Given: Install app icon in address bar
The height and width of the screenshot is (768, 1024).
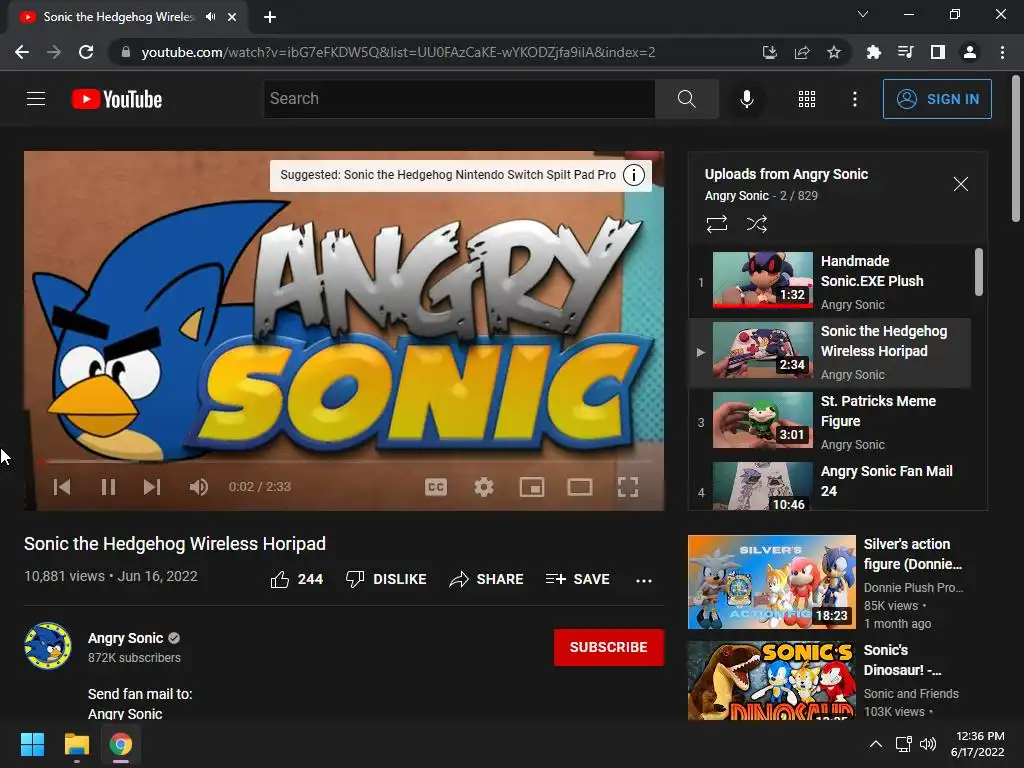Looking at the screenshot, I should [x=770, y=52].
